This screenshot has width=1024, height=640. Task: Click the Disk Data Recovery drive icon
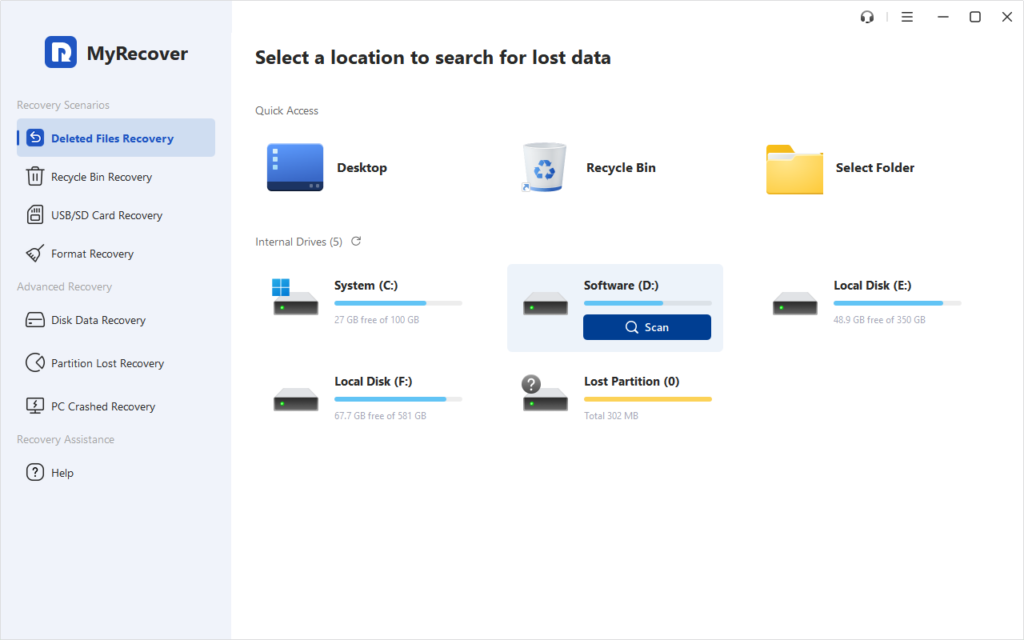tap(35, 320)
